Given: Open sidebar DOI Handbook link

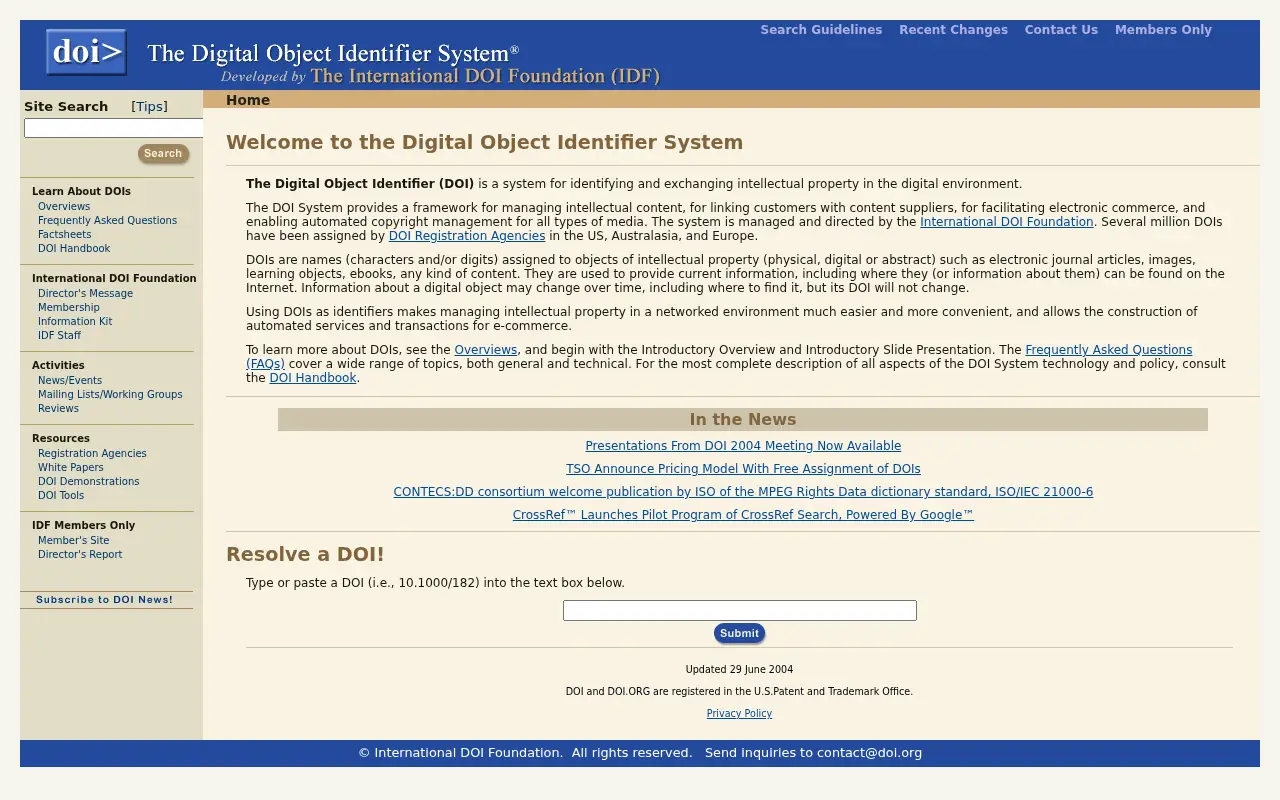Looking at the screenshot, I should (74, 249).
